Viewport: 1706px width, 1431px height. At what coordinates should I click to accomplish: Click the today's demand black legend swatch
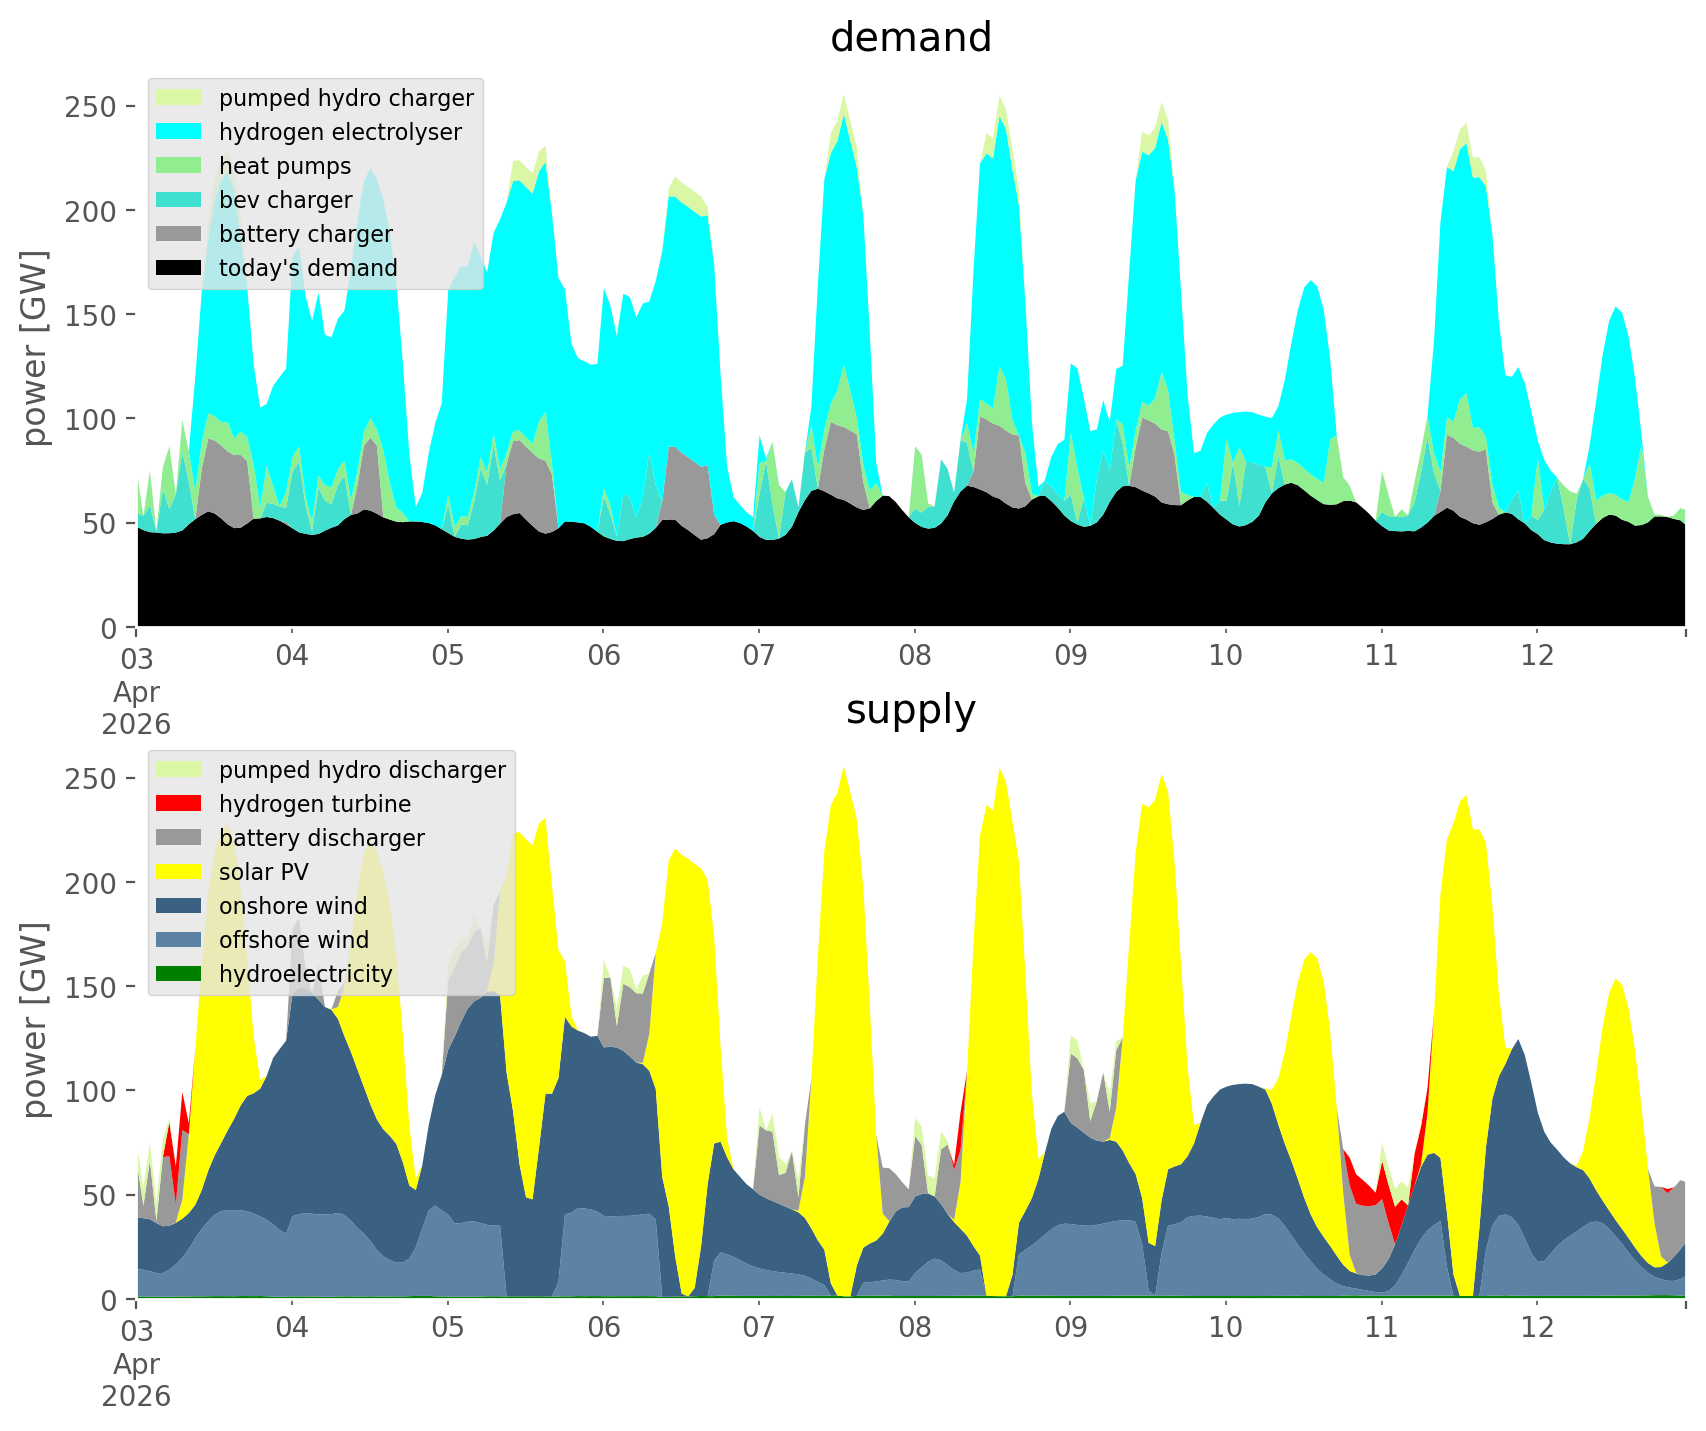[179, 268]
